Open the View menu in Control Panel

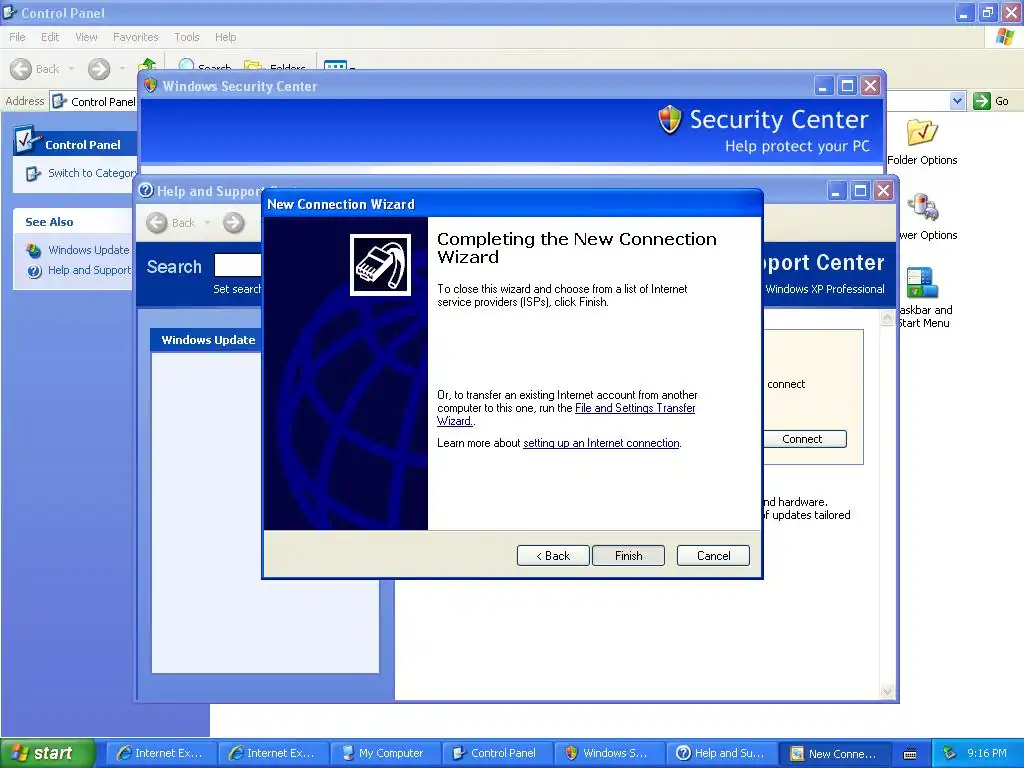pos(86,37)
